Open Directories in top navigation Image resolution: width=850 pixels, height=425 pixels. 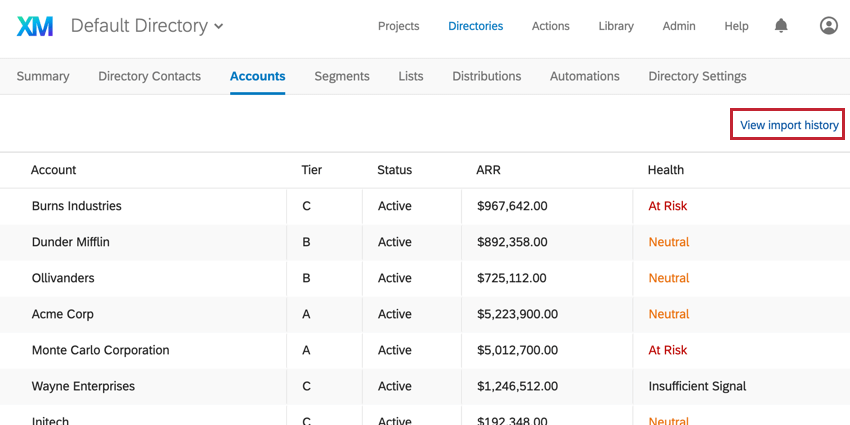click(x=475, y=26)
